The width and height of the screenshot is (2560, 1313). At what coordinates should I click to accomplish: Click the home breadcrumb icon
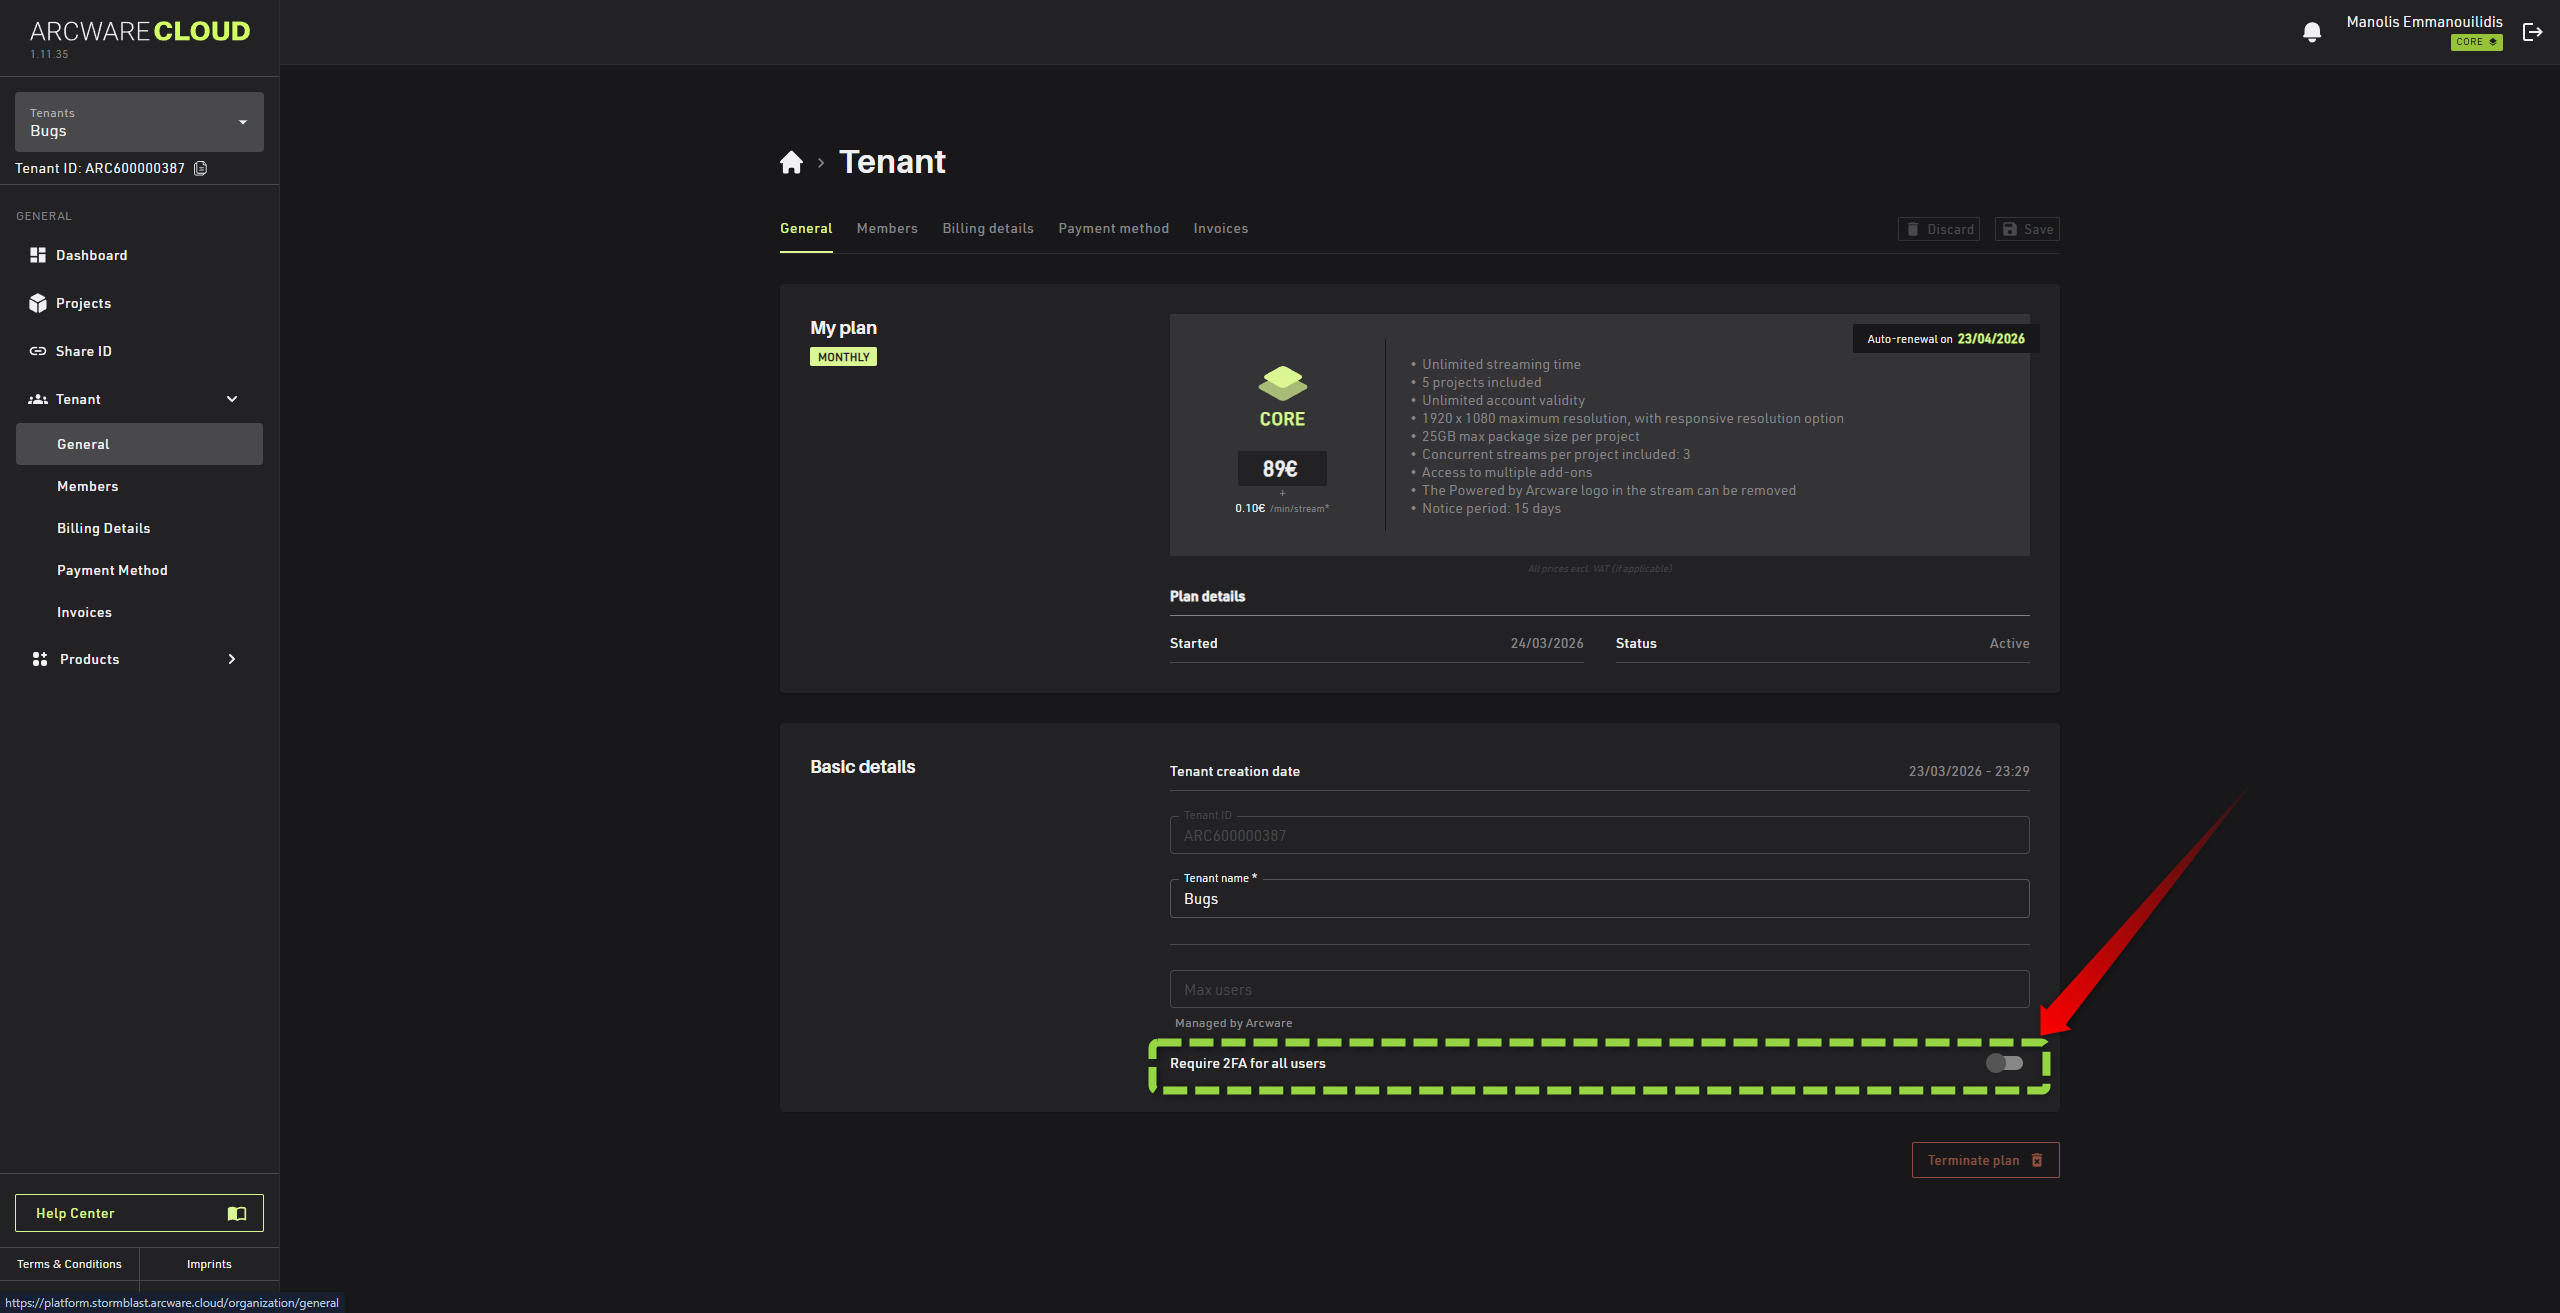tap(791, 162)
